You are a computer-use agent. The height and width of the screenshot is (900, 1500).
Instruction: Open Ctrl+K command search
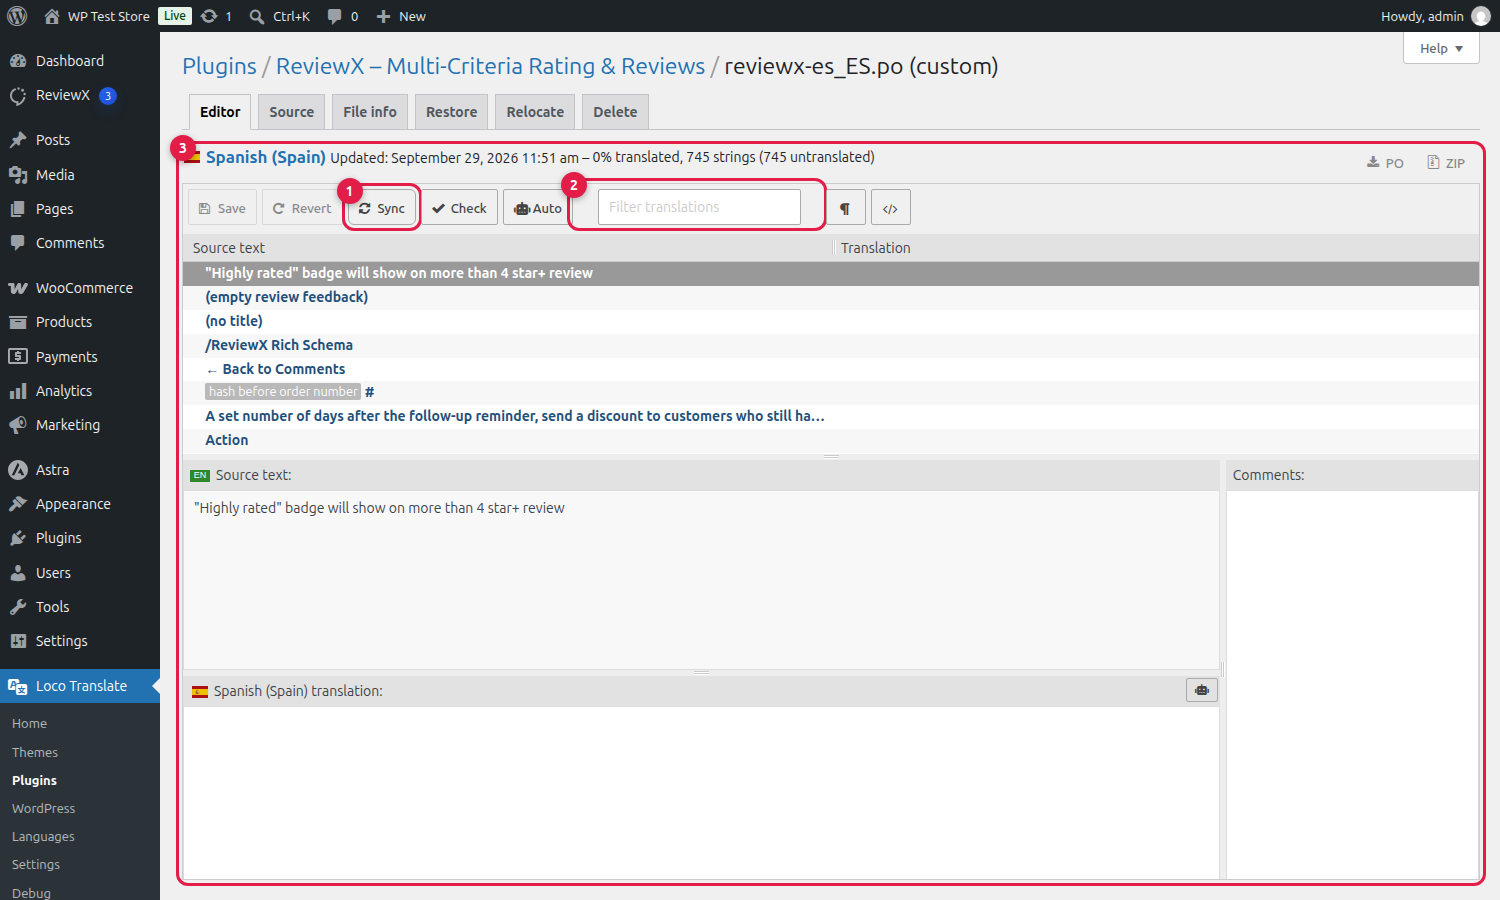pyautogui.click(x=280, y=16)
